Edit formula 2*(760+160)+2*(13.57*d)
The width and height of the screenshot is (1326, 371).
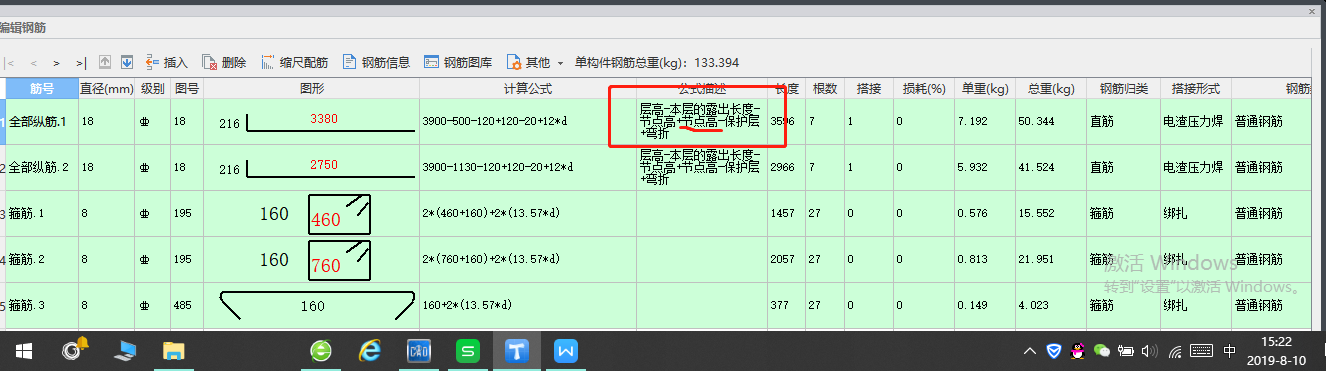(528, 260)
